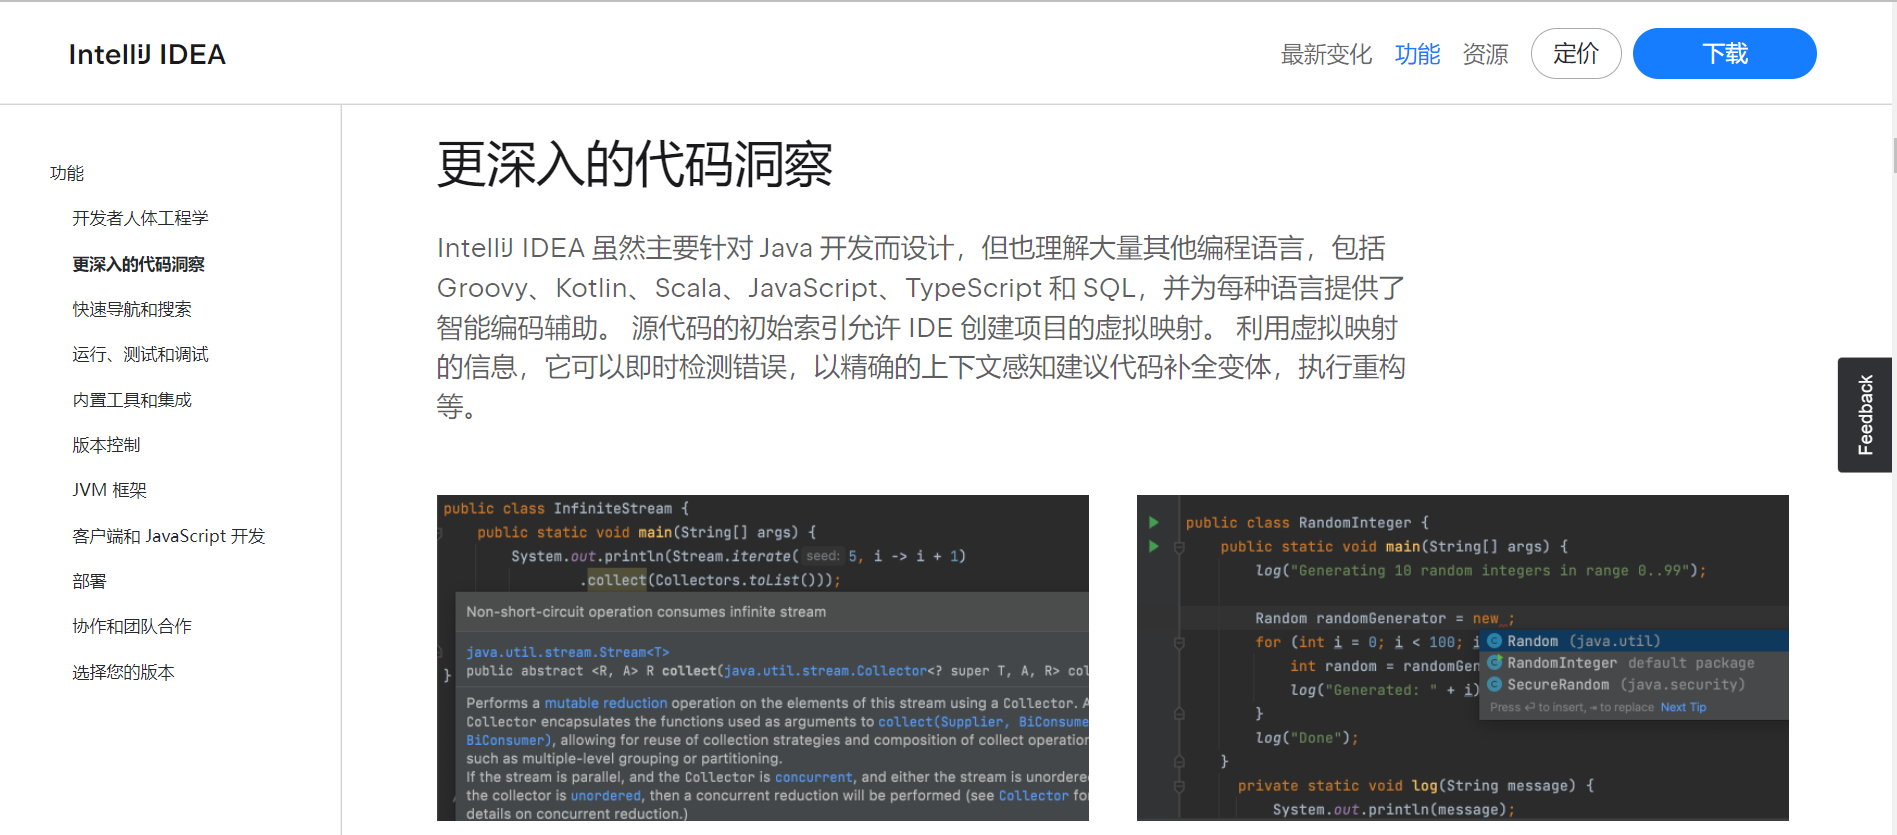This screenshot has width=1897, height=835.
Task: Go to 部署 section
Action: [89, 581]
